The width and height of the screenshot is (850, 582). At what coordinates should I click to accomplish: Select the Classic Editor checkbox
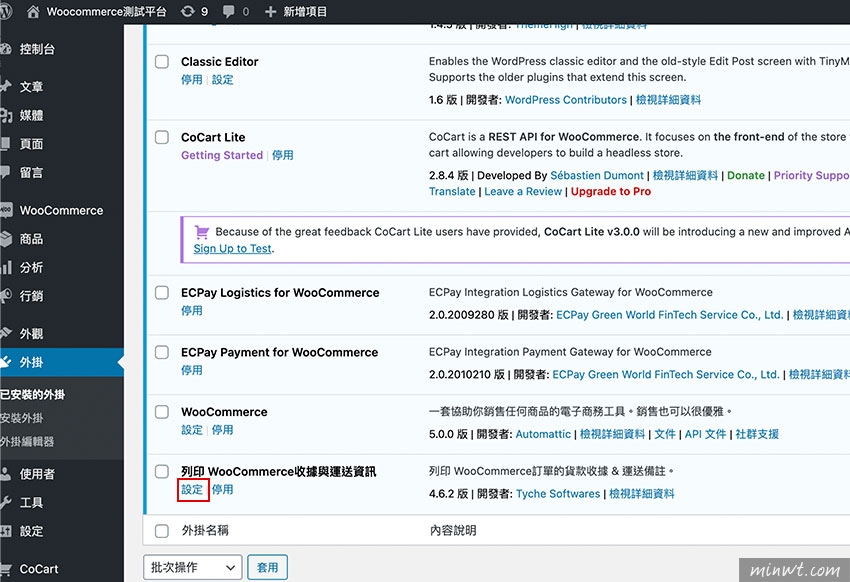[162, 62]
